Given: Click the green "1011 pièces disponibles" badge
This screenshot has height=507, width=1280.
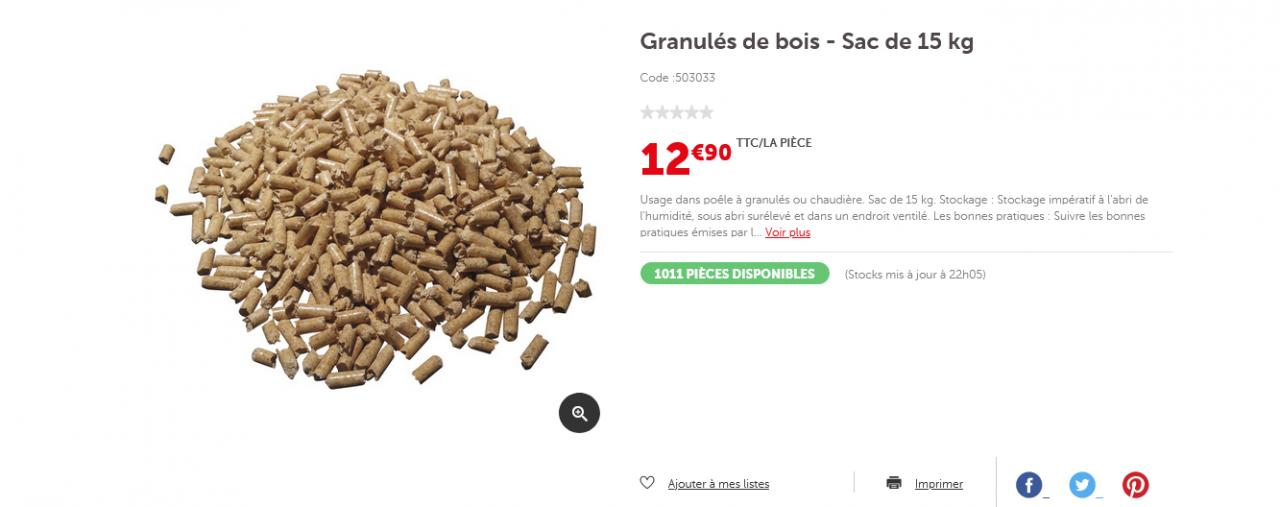Looking at the screenshot, I should 734,274.
